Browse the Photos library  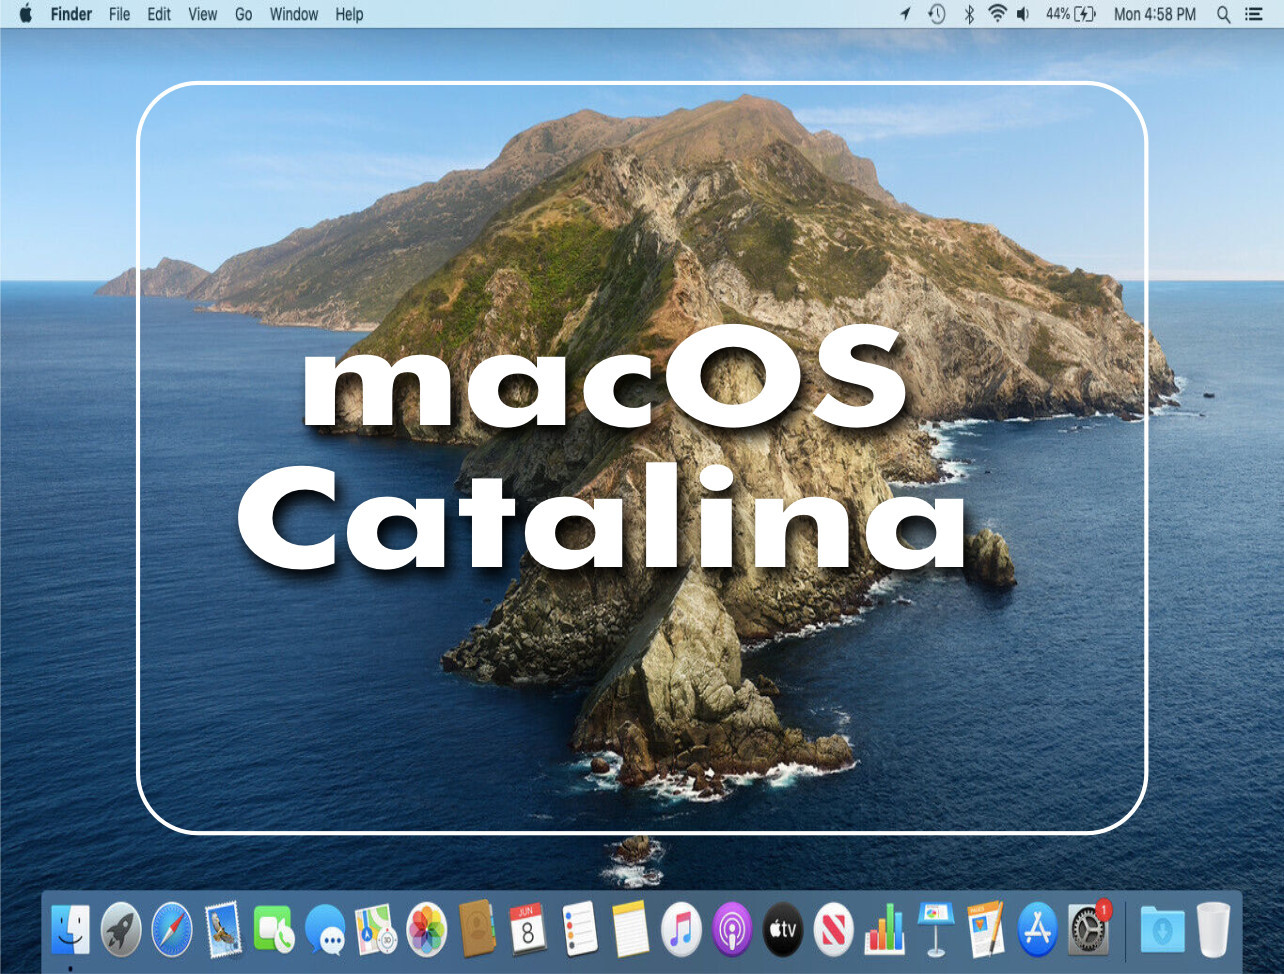427,930
